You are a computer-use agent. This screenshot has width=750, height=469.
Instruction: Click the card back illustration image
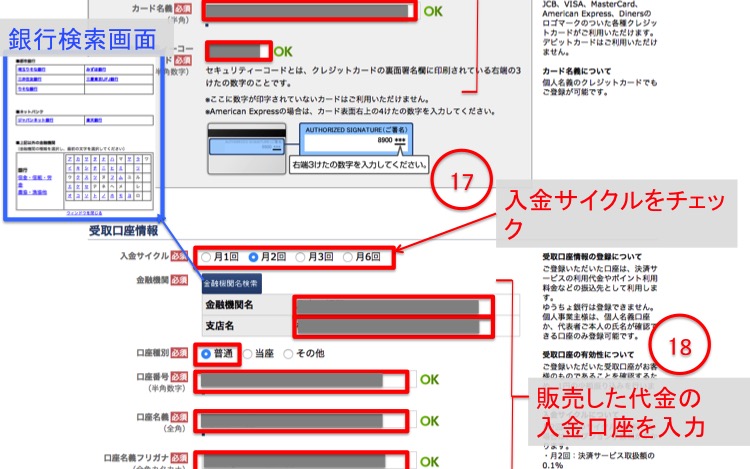tap(247, 148)
